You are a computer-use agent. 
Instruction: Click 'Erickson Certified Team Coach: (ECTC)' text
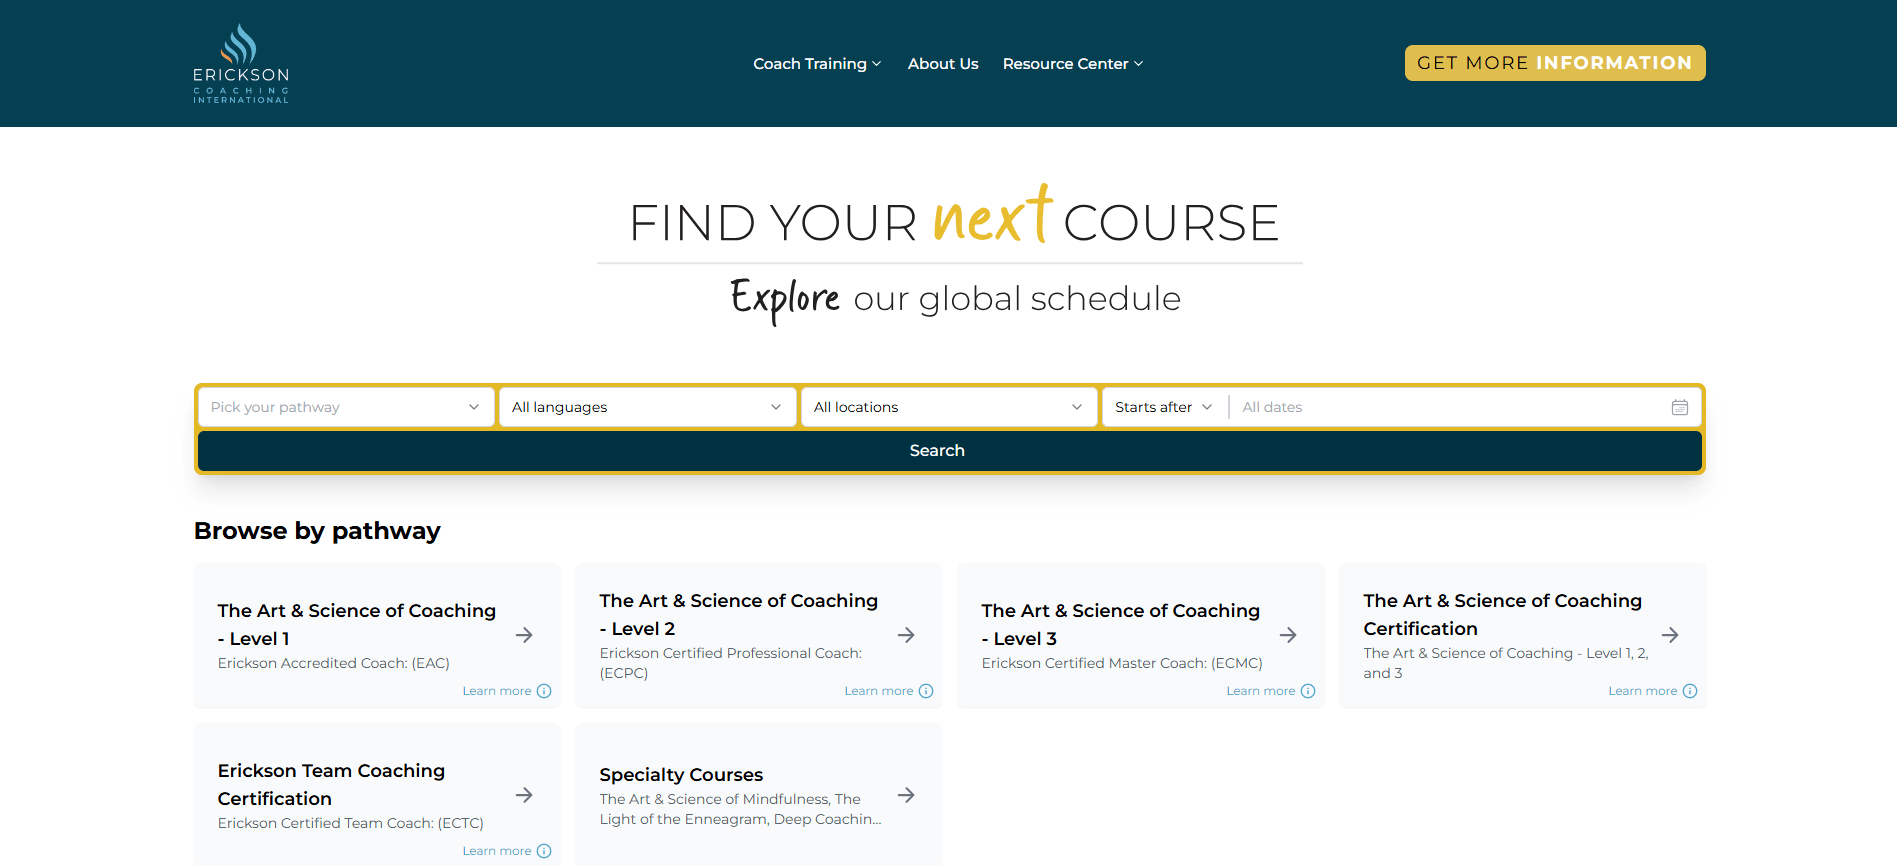(x=351, y=823)
